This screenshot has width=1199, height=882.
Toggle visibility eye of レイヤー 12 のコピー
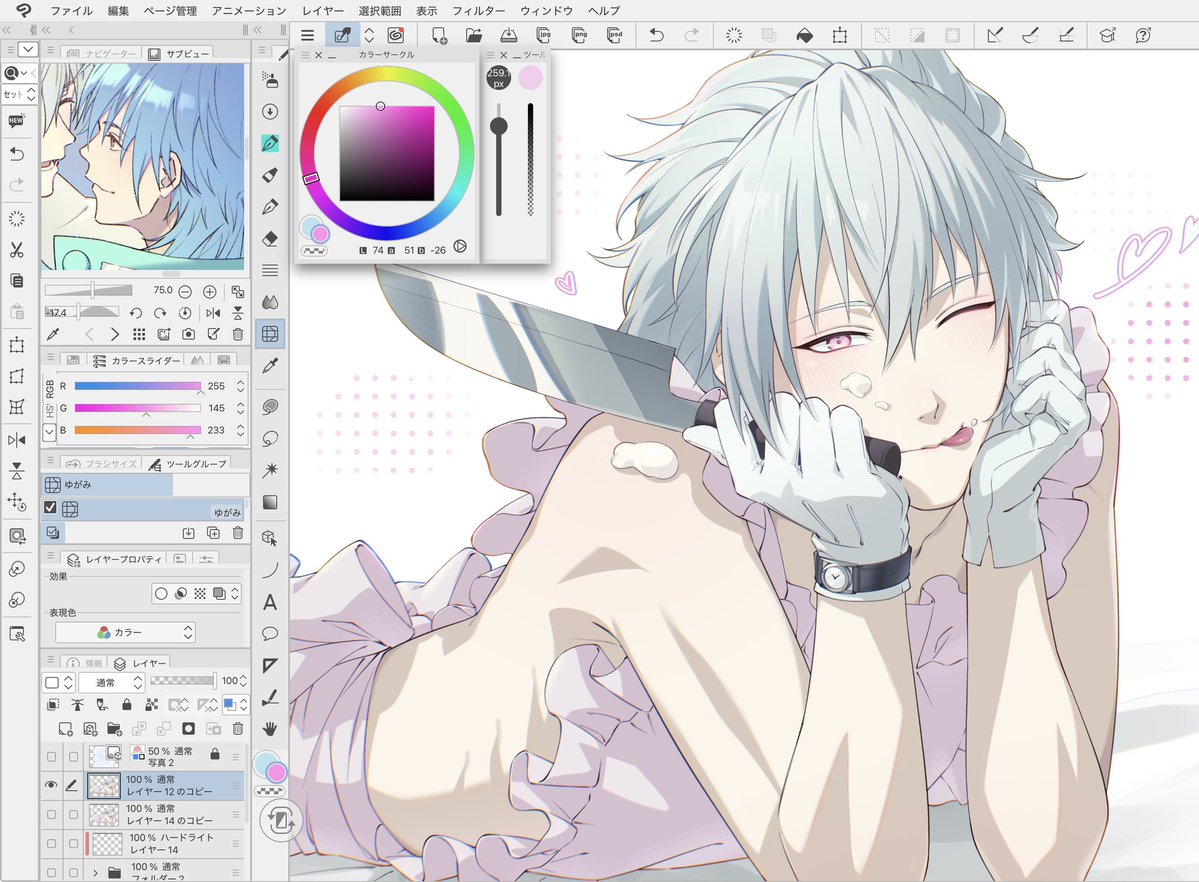(x=51, y=785)
